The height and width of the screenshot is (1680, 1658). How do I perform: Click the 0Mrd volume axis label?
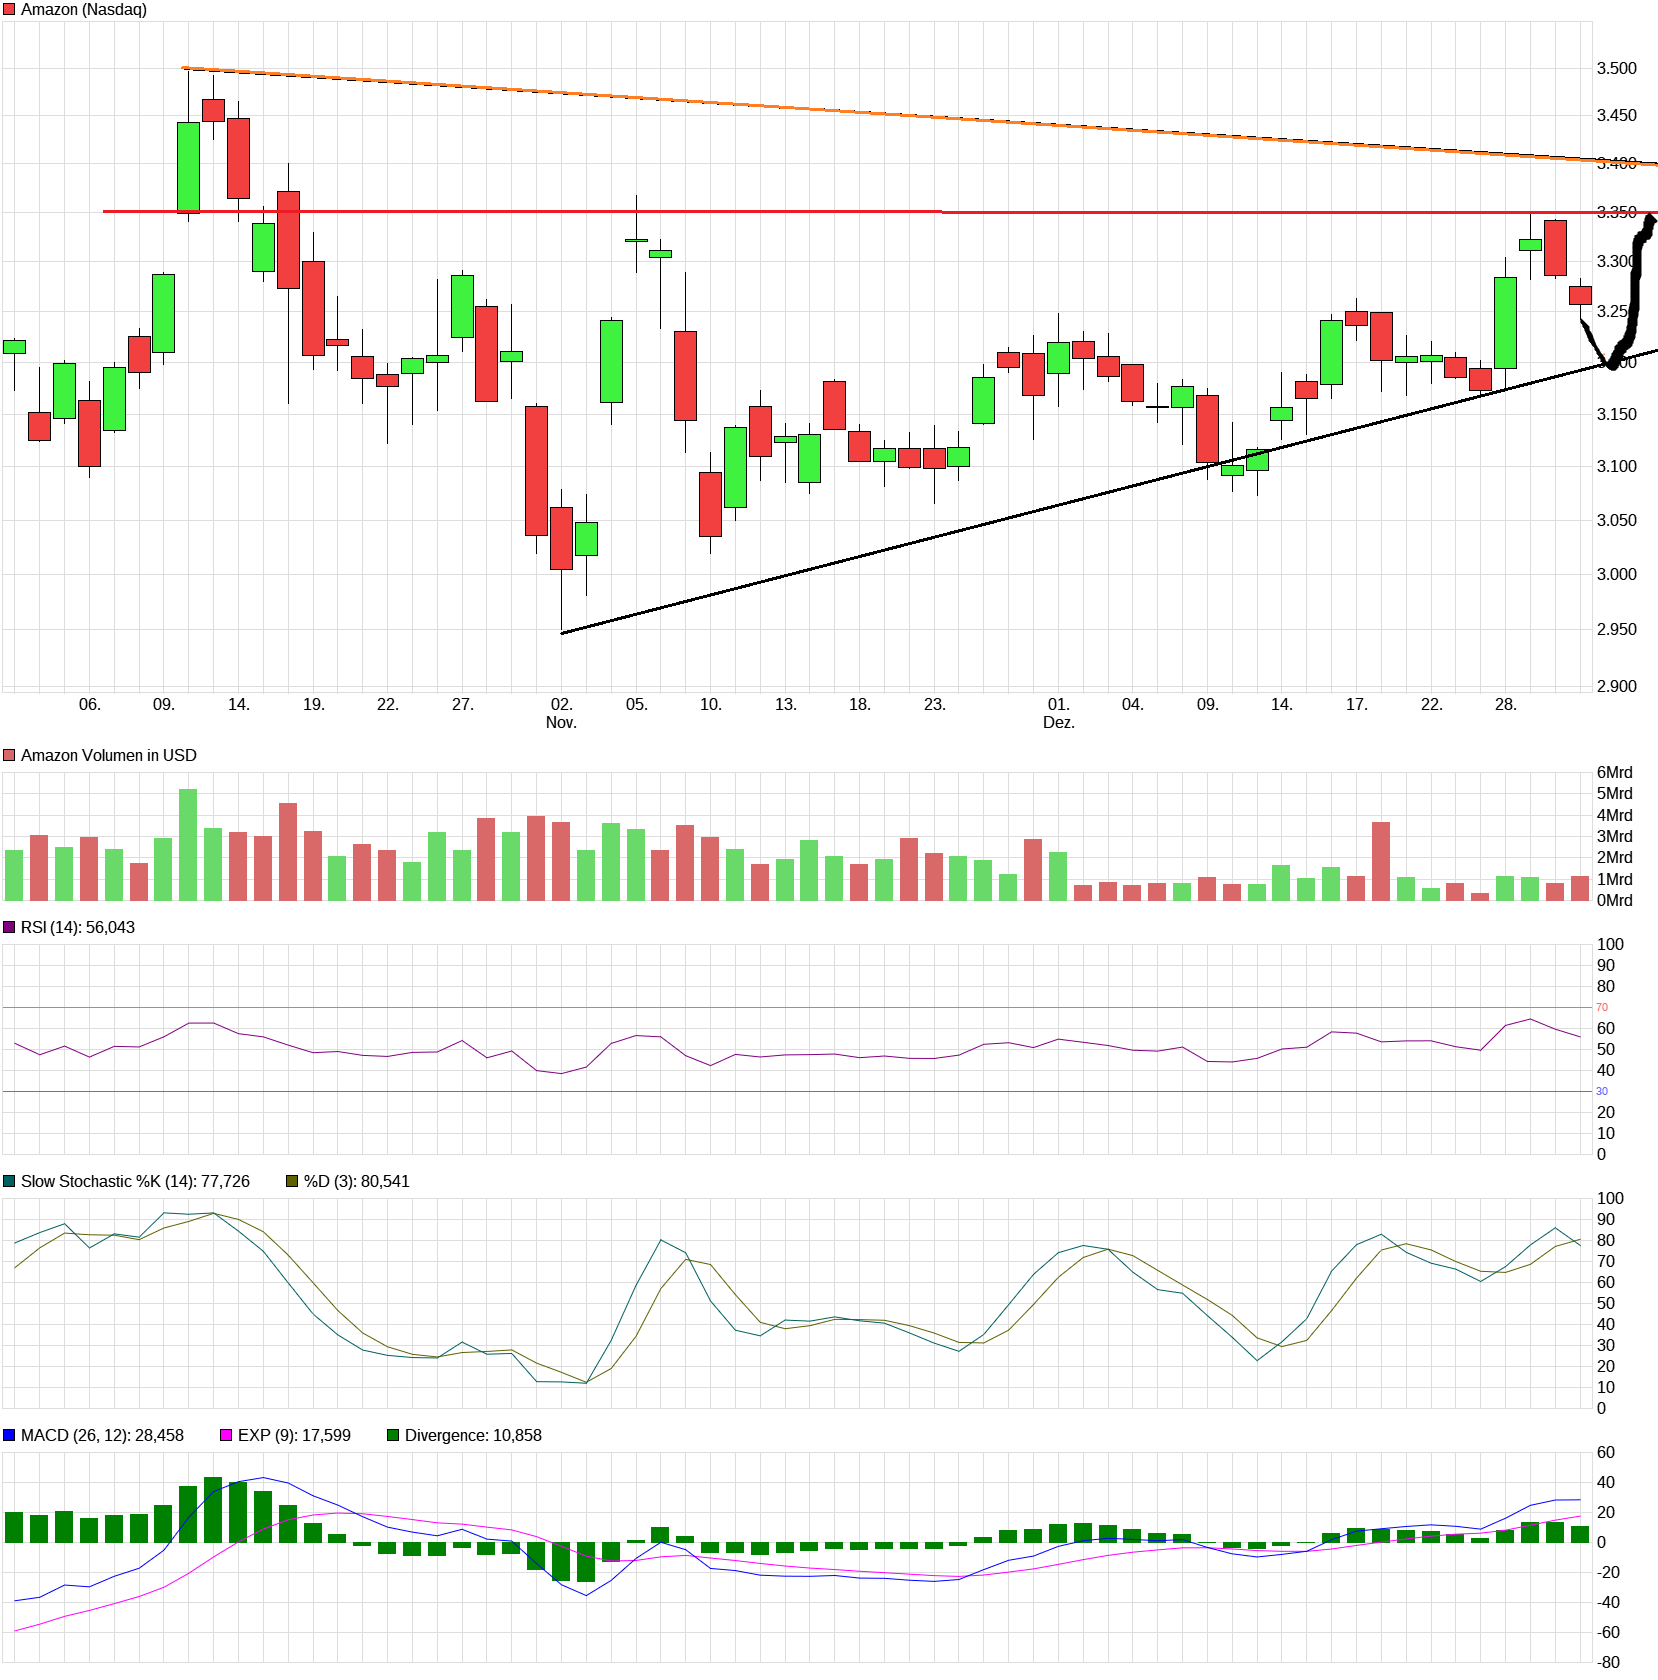click(1614, 900)
